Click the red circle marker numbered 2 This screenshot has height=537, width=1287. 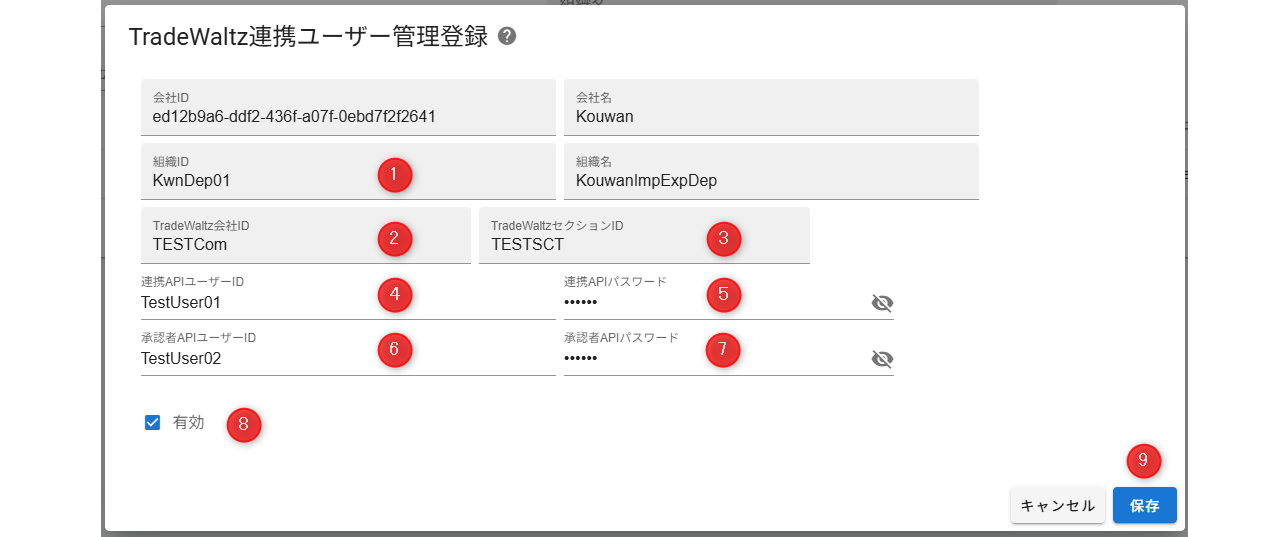tap(394, 238)
